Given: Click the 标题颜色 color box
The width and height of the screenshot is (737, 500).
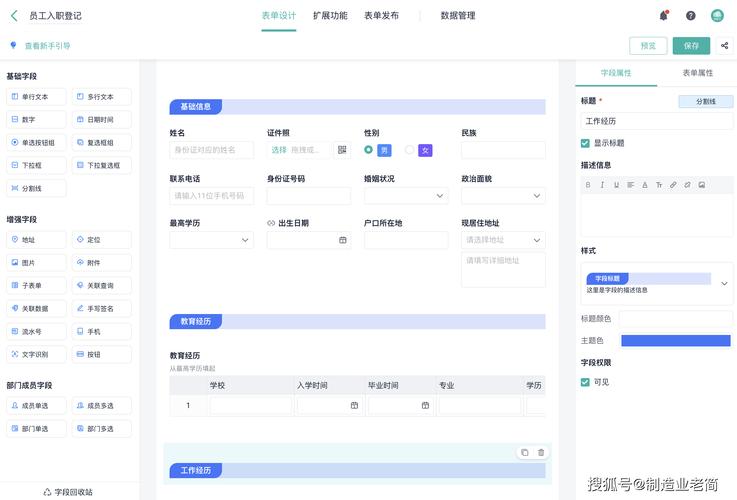Looking at the screenshot, I should point(676,319).
